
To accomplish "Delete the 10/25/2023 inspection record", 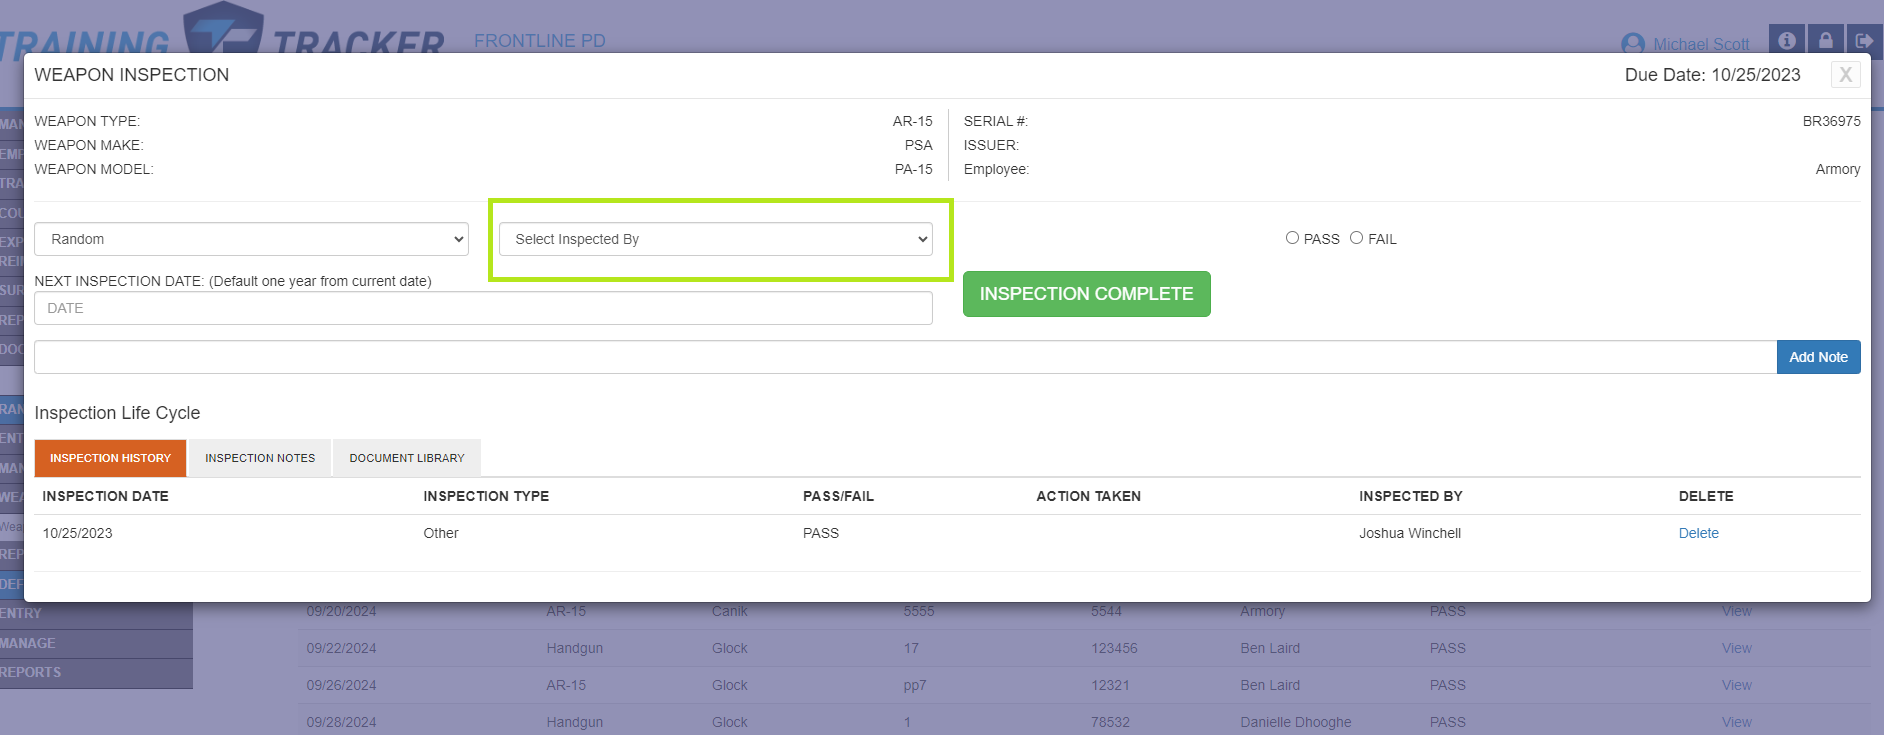I will (1698, 533).
